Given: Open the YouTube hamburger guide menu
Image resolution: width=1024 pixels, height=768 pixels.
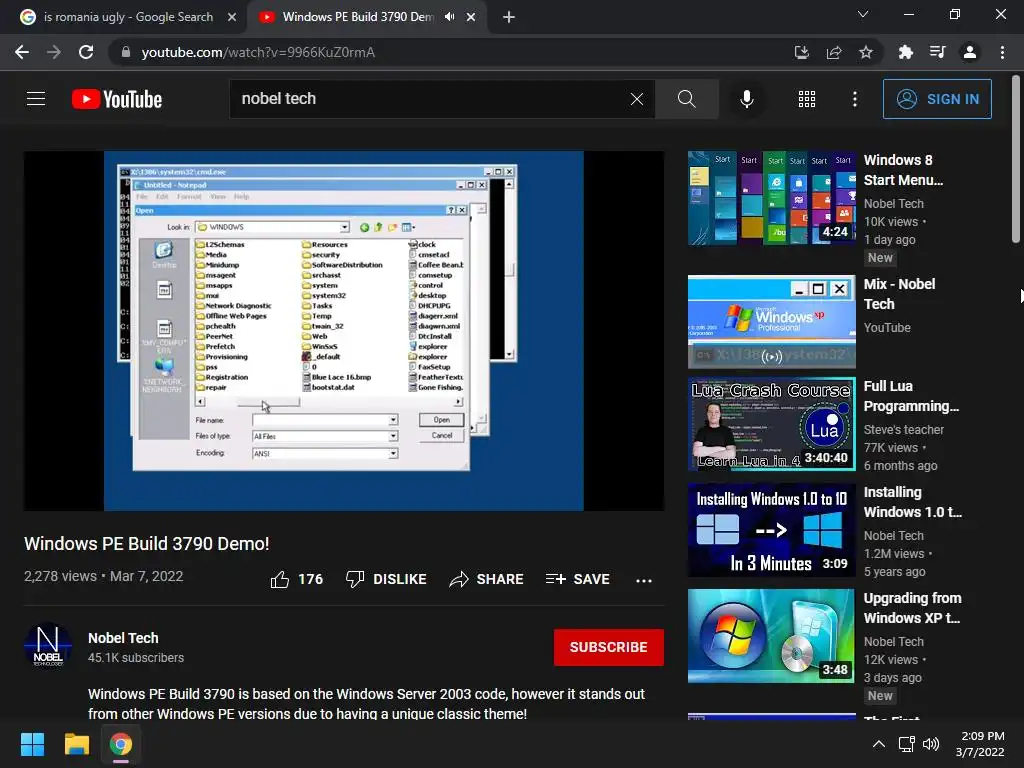Looking at the screenshot, I should click(x=36, y=99).
